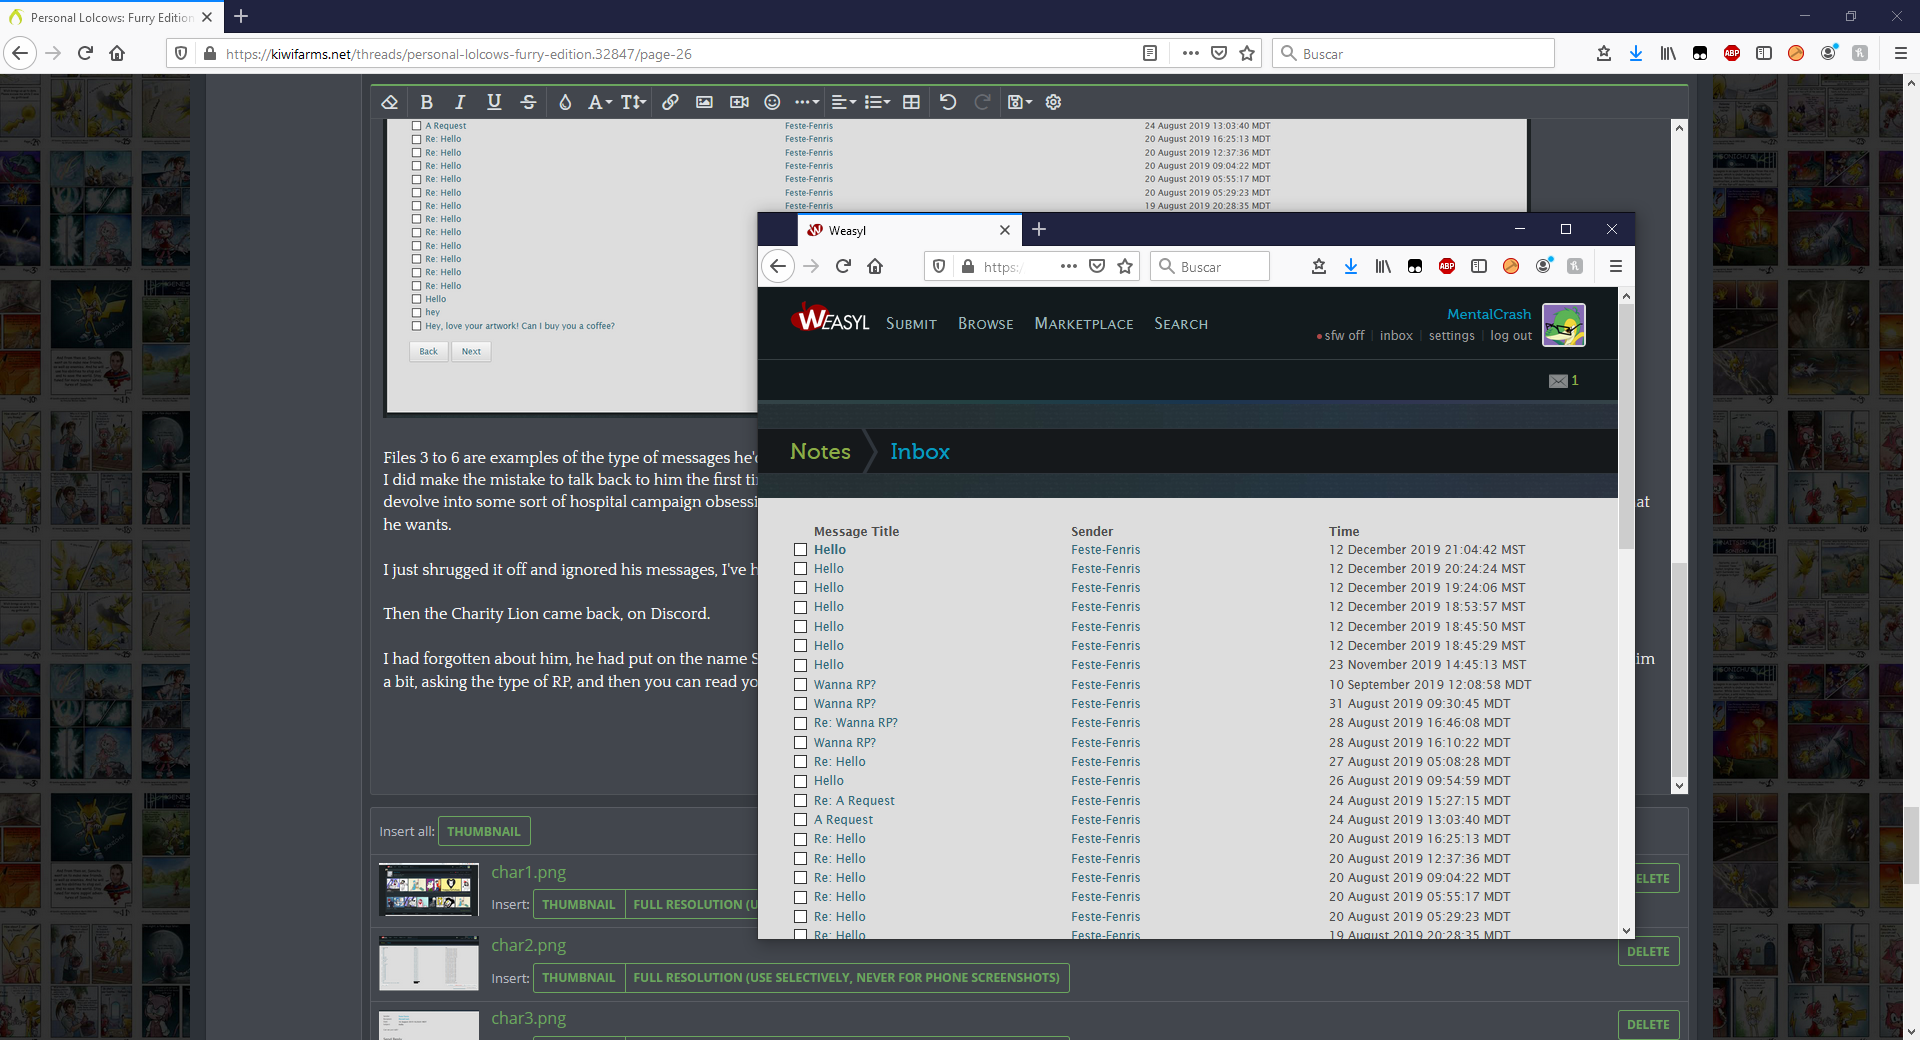Toggle bold formatting in editor toolbar

[x=427, y=102]
